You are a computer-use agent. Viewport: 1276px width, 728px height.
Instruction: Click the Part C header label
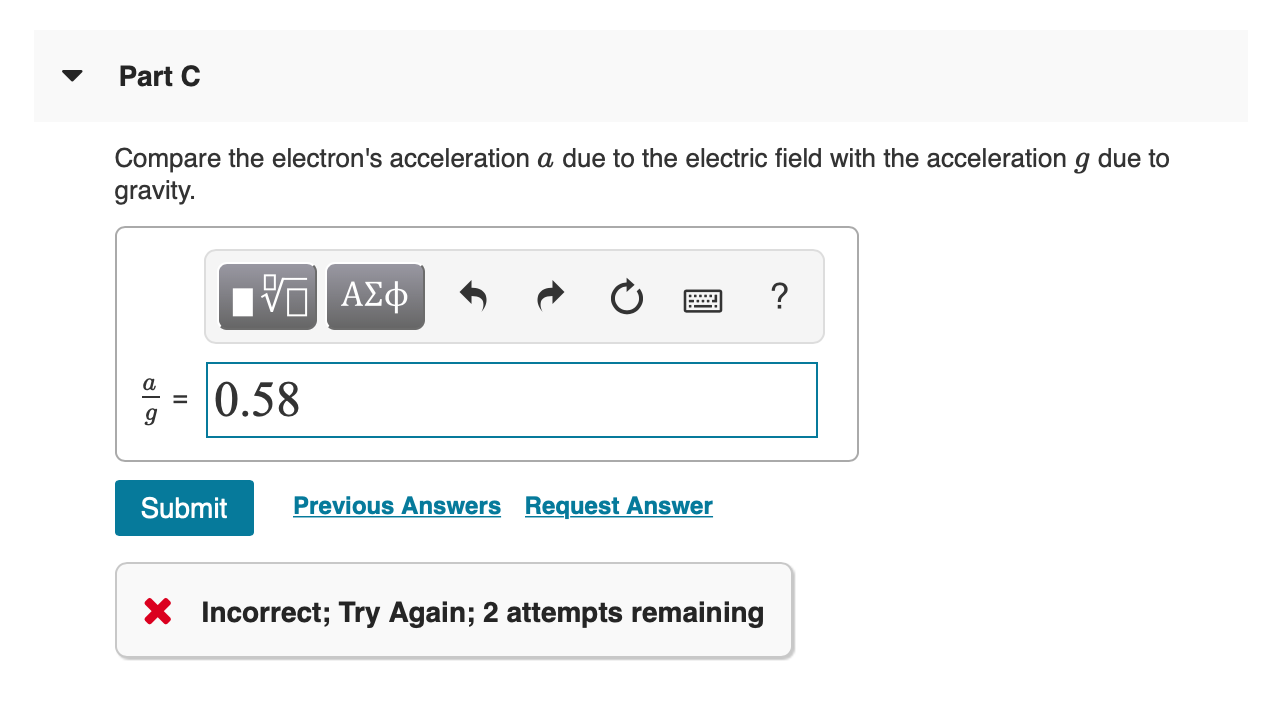(x=159, y=76)
